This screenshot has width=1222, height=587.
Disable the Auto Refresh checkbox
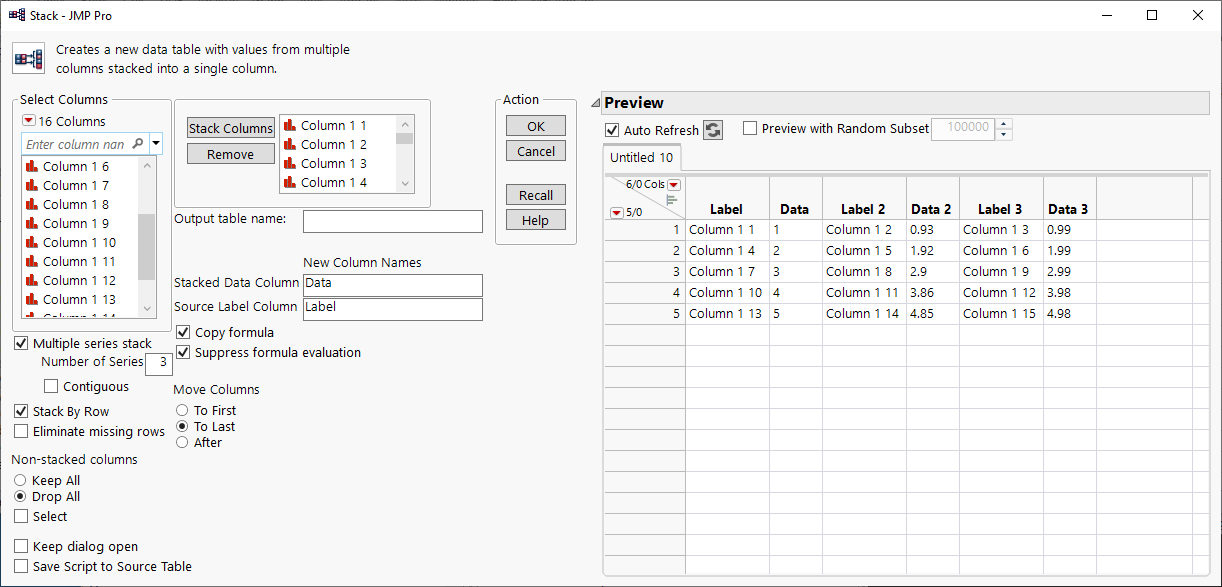pos(612,131)
